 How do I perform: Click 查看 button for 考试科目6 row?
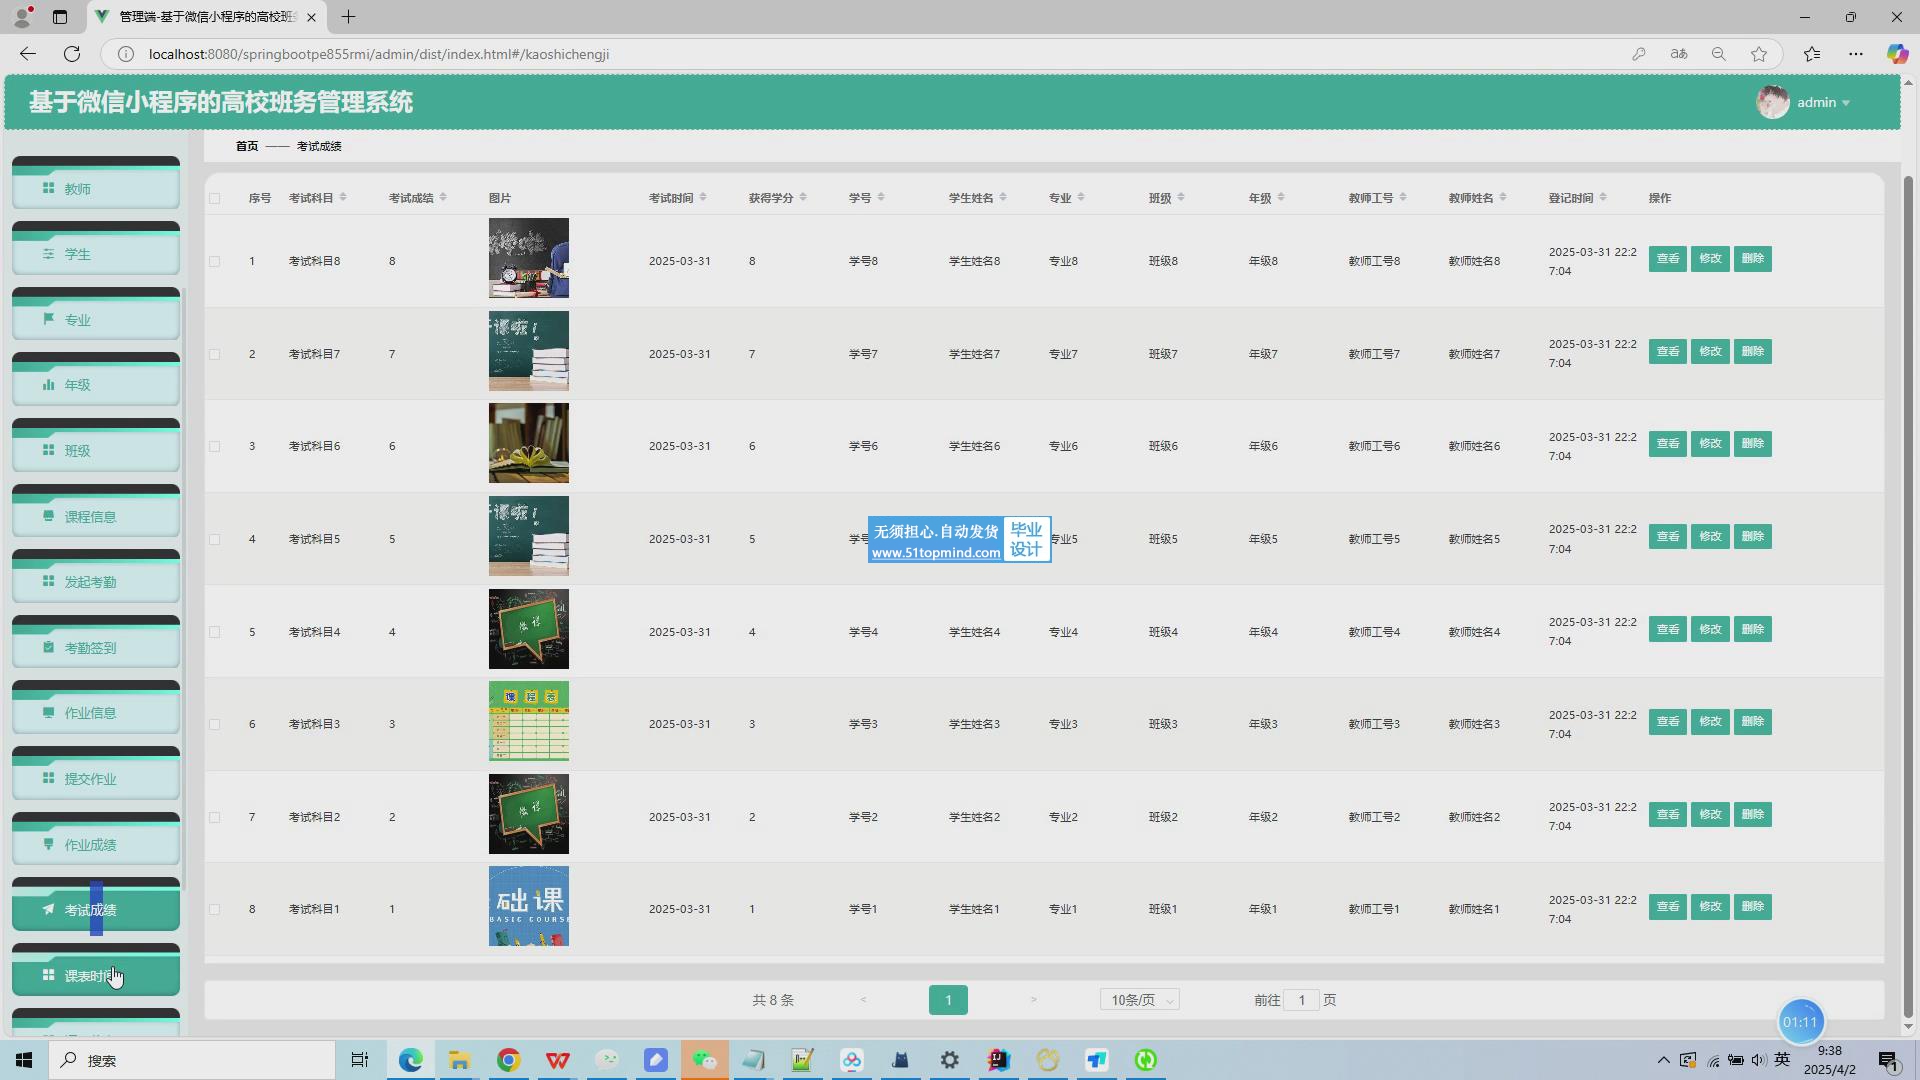[x=1667, y=443]
